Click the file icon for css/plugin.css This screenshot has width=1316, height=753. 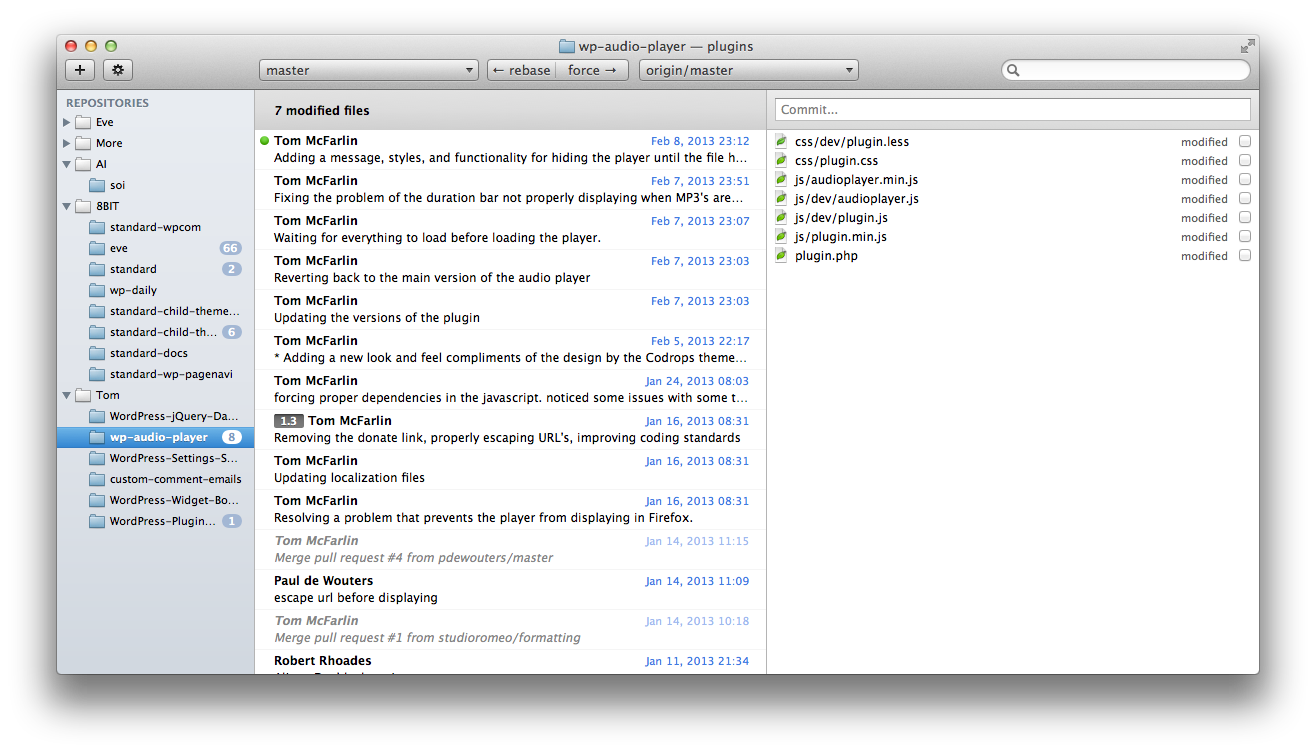pyautogui.click(x=782, y=161)
